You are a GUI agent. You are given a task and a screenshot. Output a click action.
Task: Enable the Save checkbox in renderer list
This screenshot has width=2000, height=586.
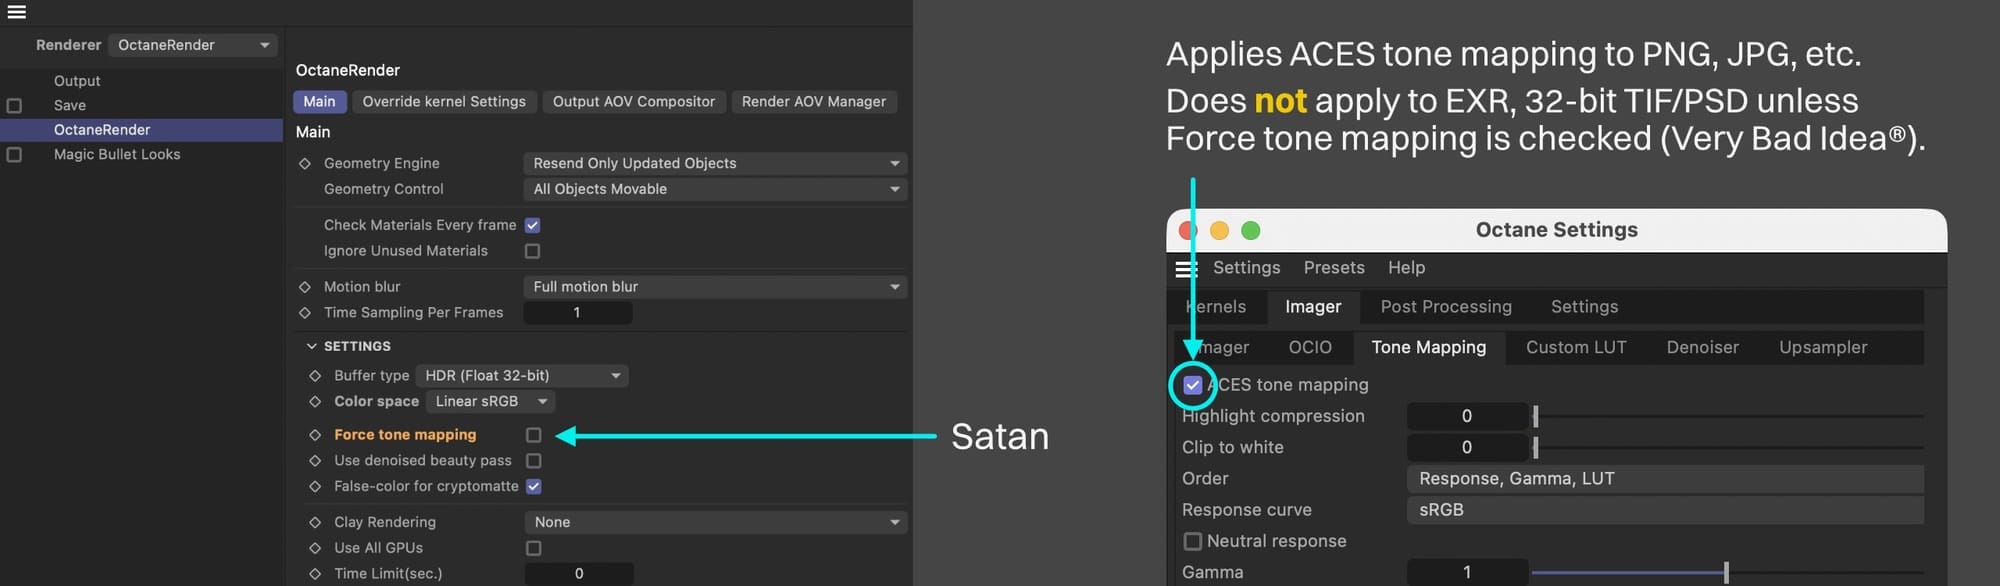(14, 106)
